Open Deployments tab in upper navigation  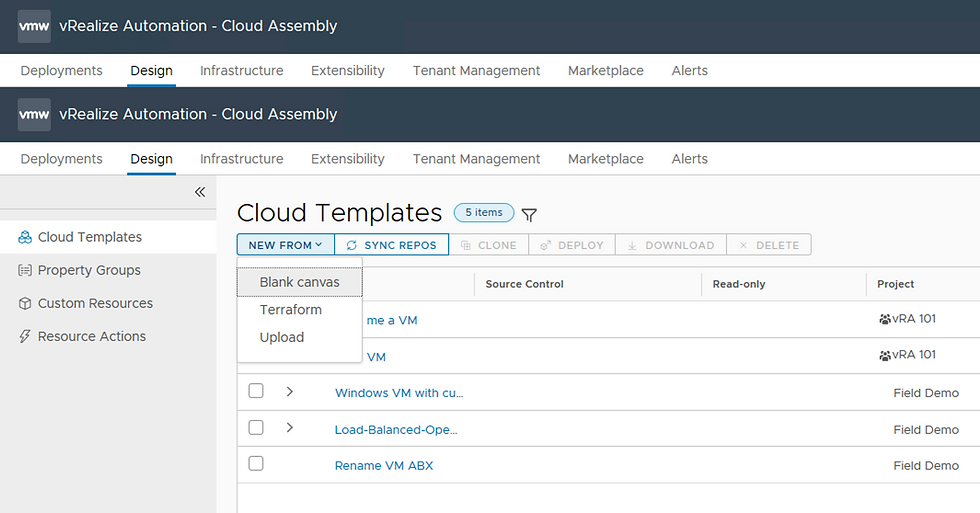(61, 71)
